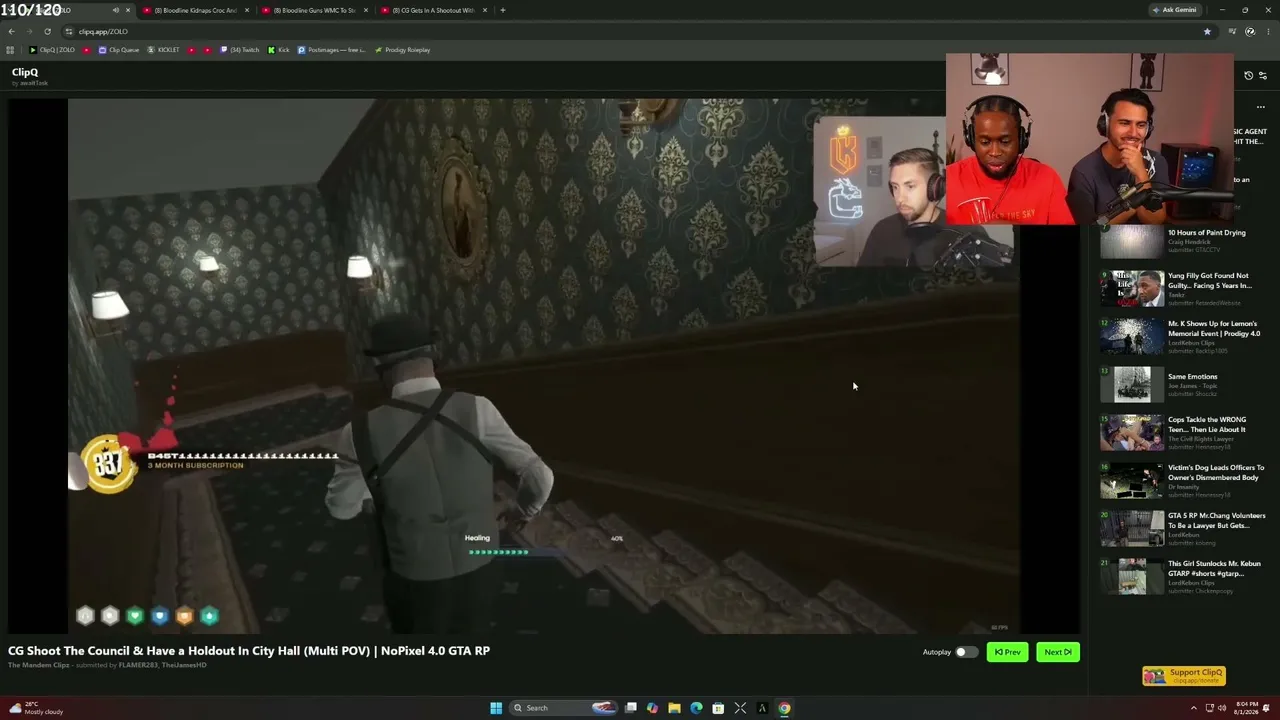
Task: Open the Chrome three-dot menu
Action: tap(1267, 31)
